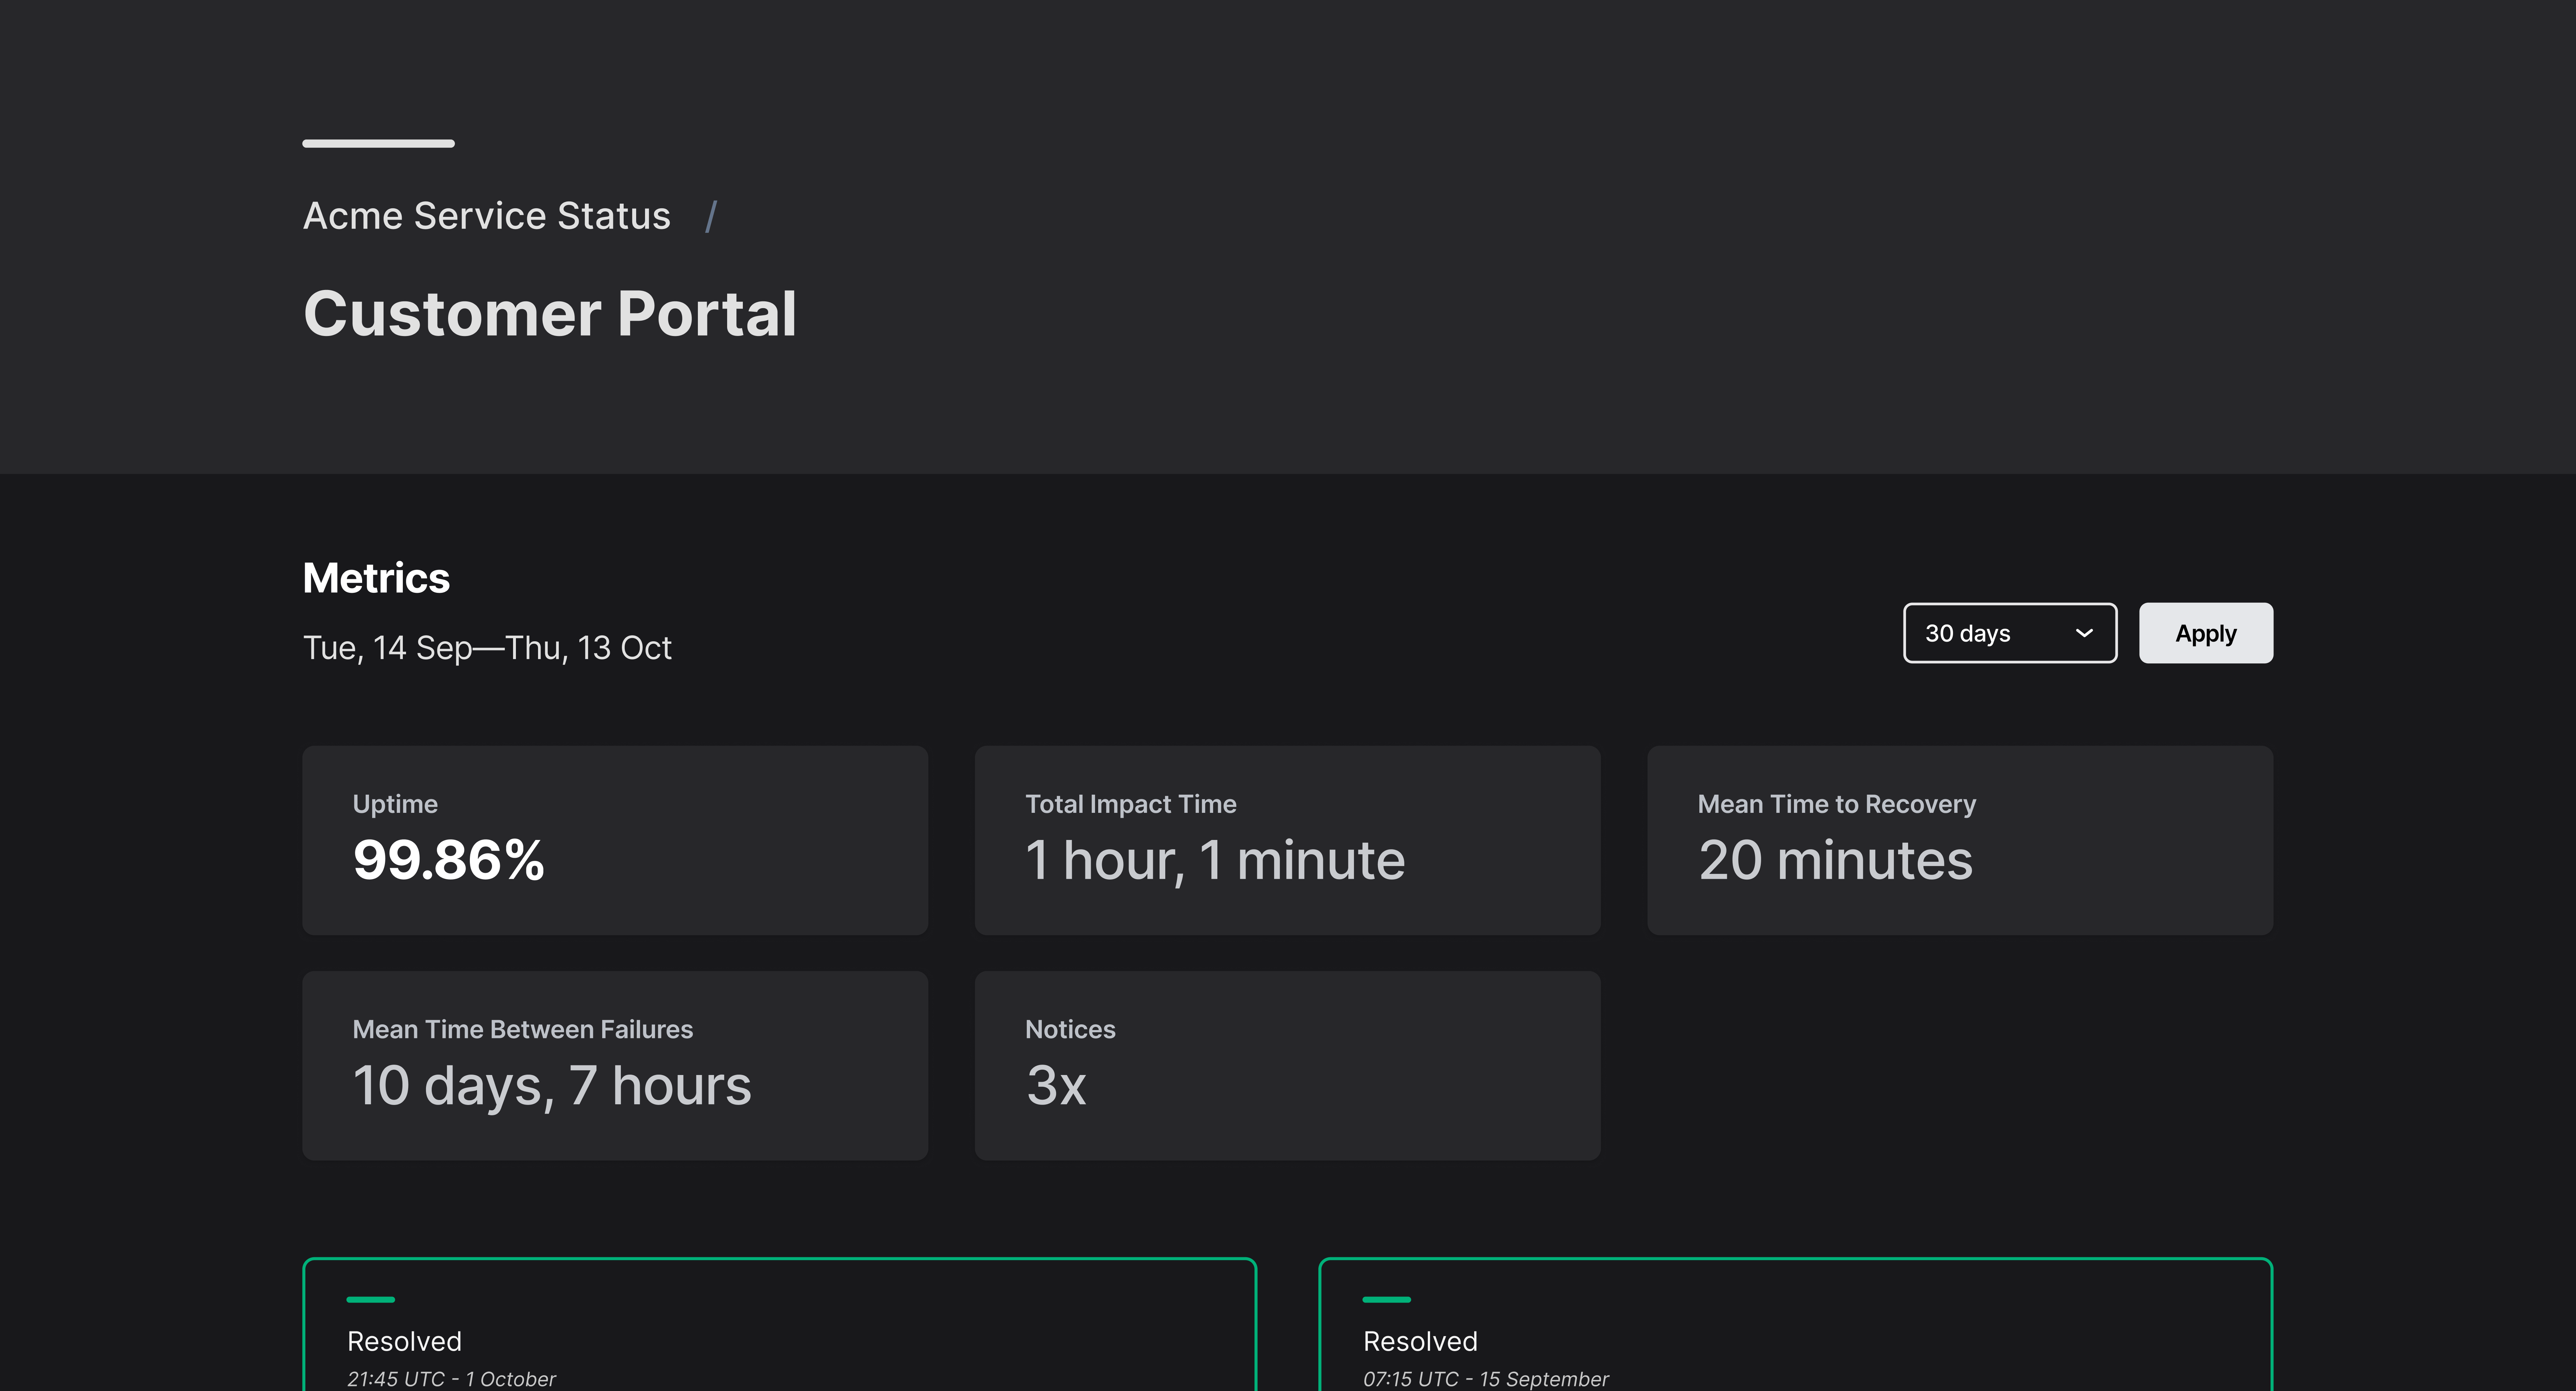Click the Resolved label on the left incident card
Viewport: 2576px width, 1391px height.
click(404, 1341)
